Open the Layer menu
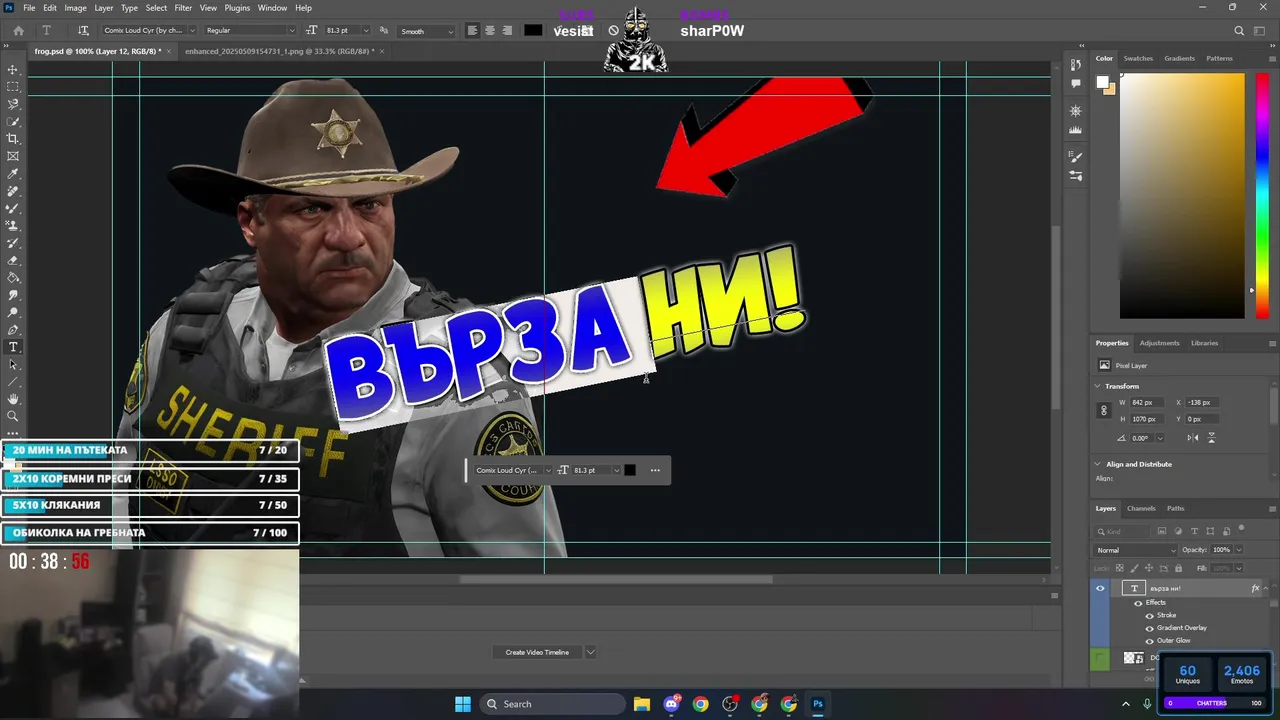 (104, 8)
